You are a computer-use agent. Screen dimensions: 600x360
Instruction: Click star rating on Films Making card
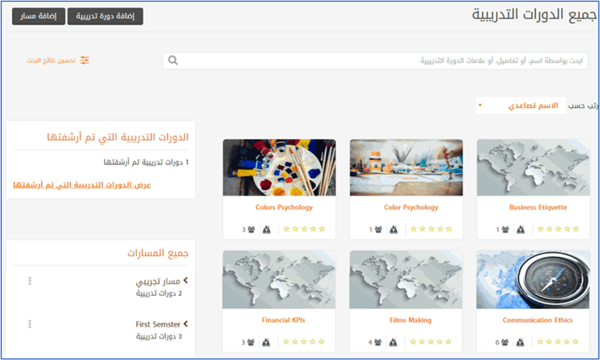pyautogui.click(x=430, y=342)
